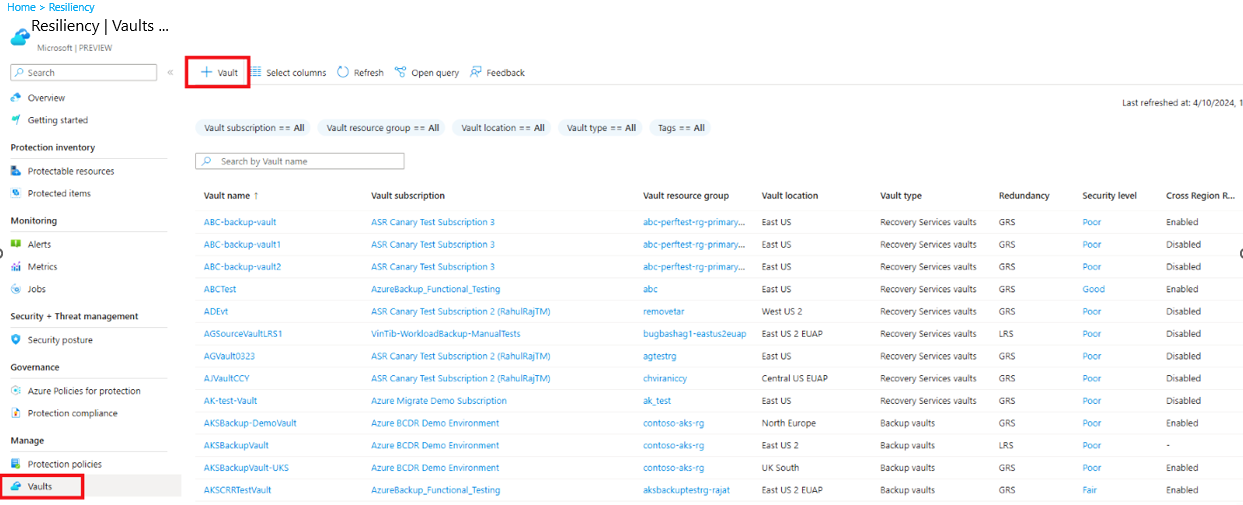1243x505 pixels.
Task: Click the Vault type column header
Action: pos(901,196)
